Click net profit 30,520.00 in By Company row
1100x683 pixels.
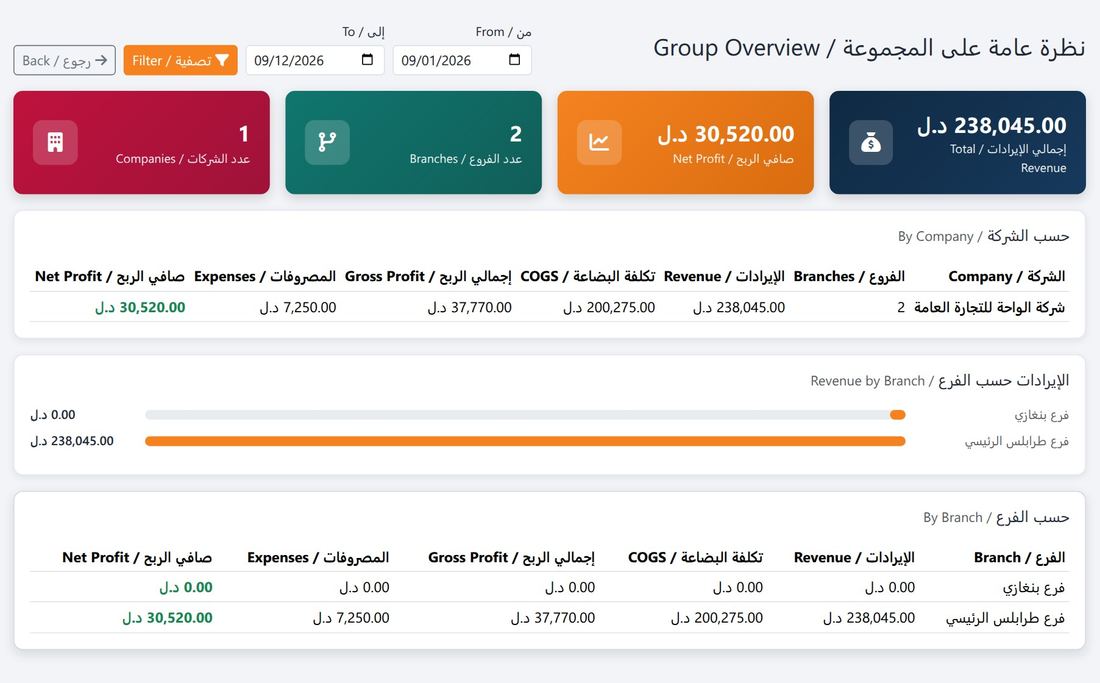140,307
